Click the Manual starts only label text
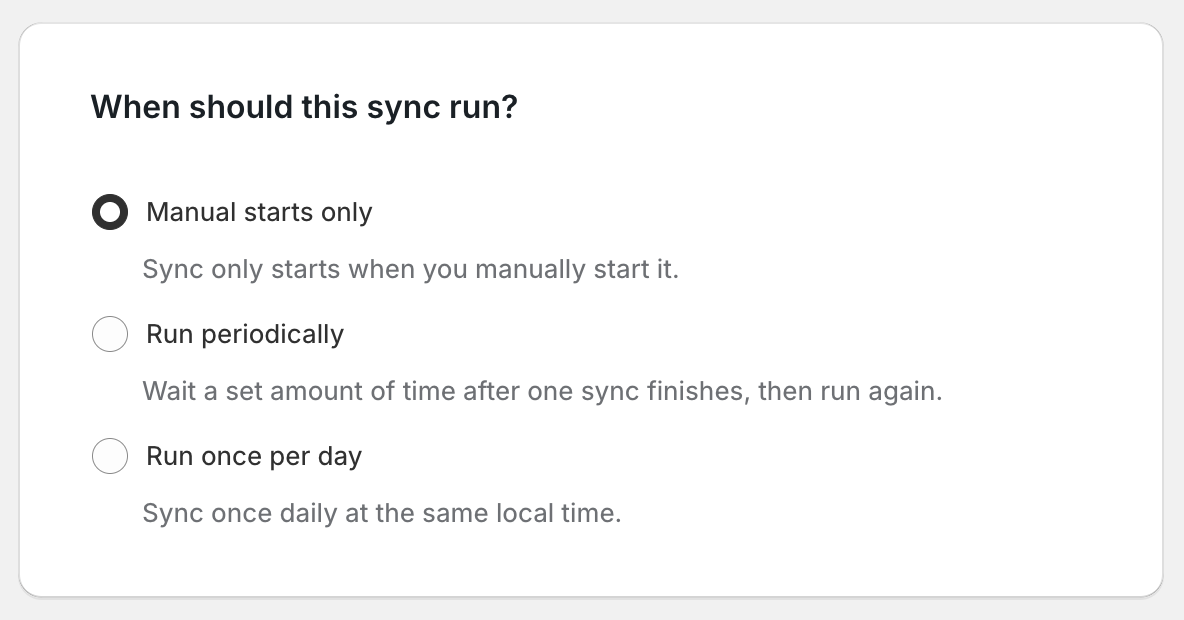This screenshot has height=620, width=1184. pyautogui.click(x=259, y=212)
